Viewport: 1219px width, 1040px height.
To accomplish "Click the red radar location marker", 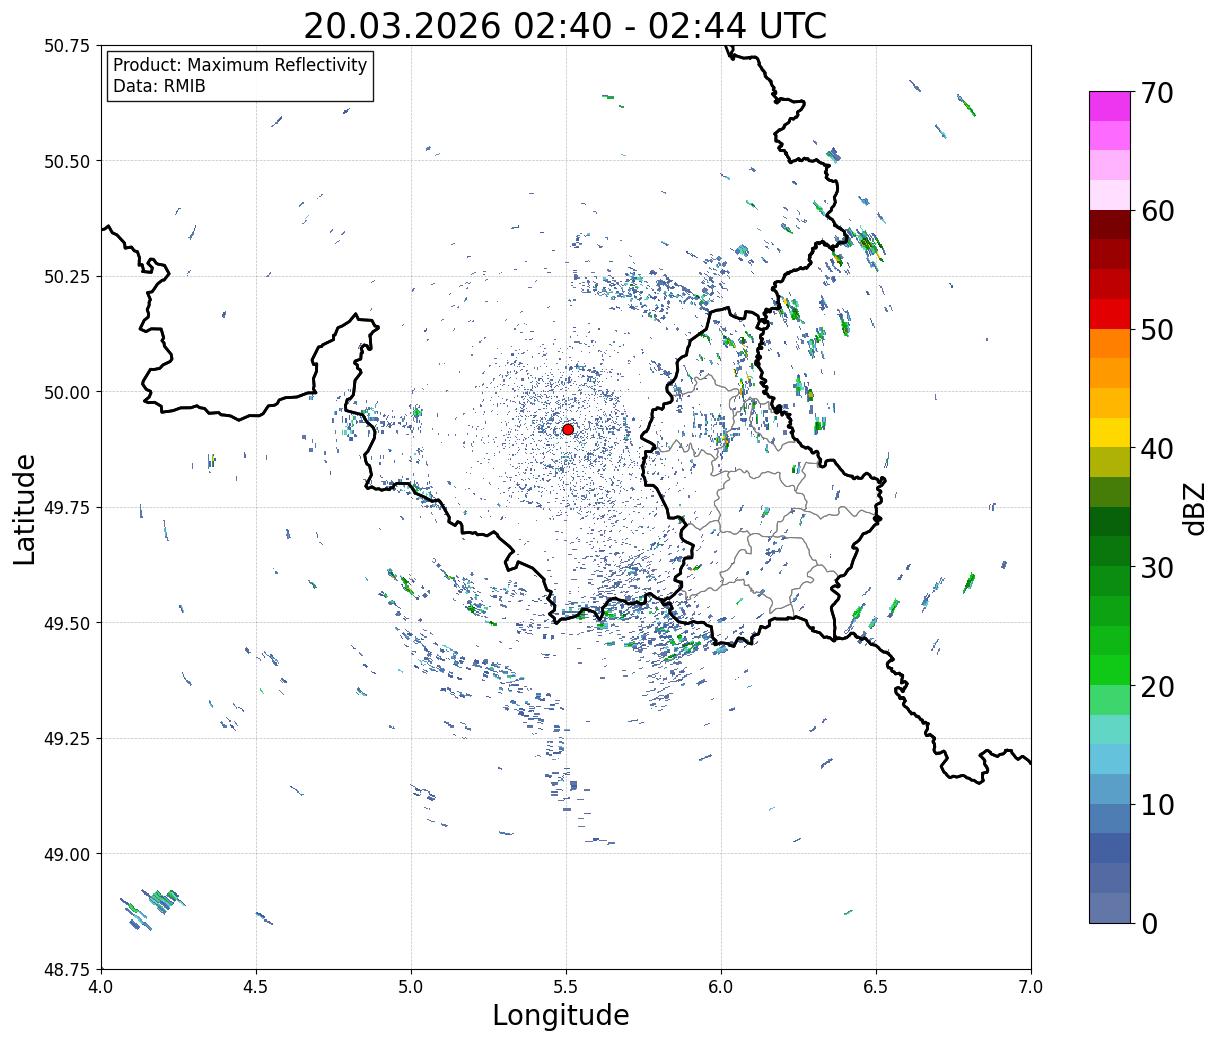I will [x=568, y=429].
